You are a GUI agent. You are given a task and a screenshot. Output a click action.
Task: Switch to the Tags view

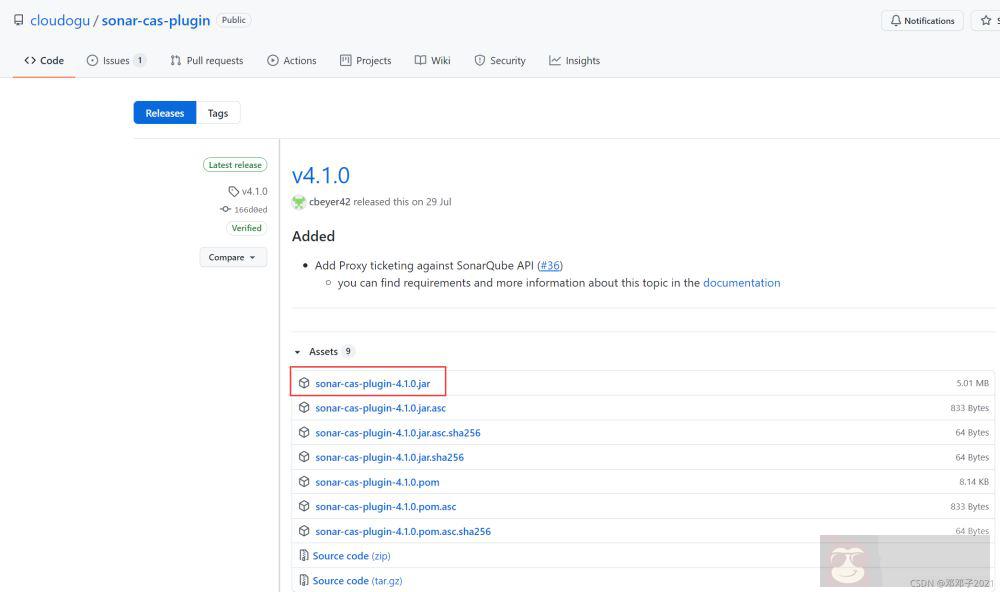click(x=218, y=114)
